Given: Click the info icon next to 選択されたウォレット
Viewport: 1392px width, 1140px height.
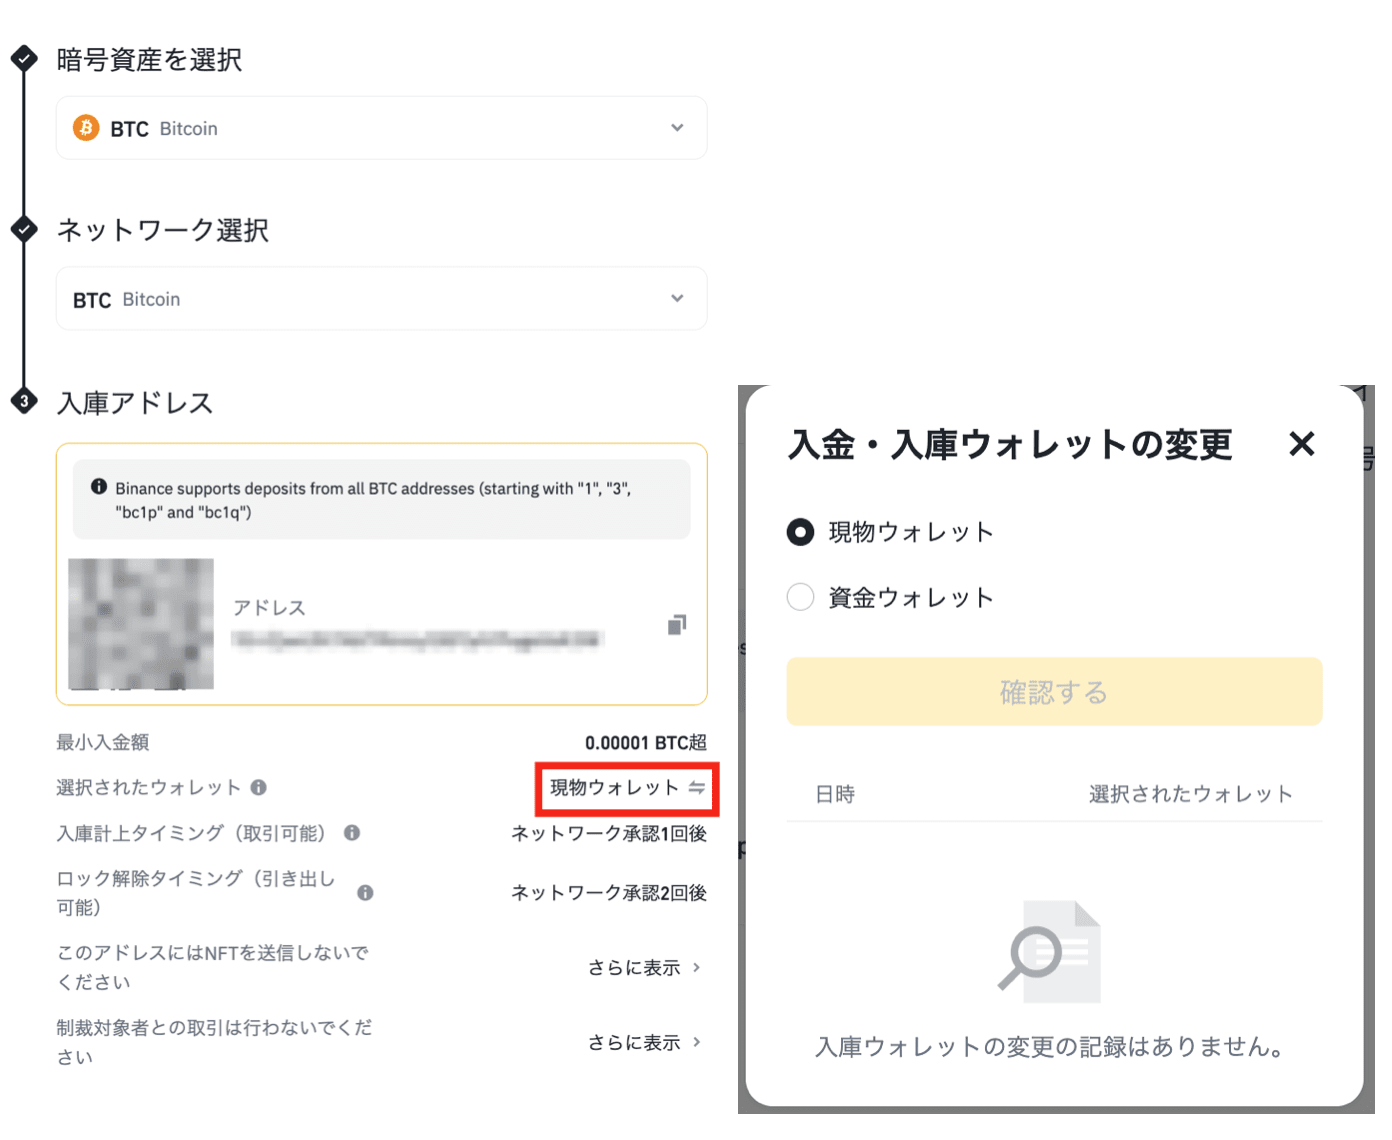Looking at the screenshot, I should 261,787.
